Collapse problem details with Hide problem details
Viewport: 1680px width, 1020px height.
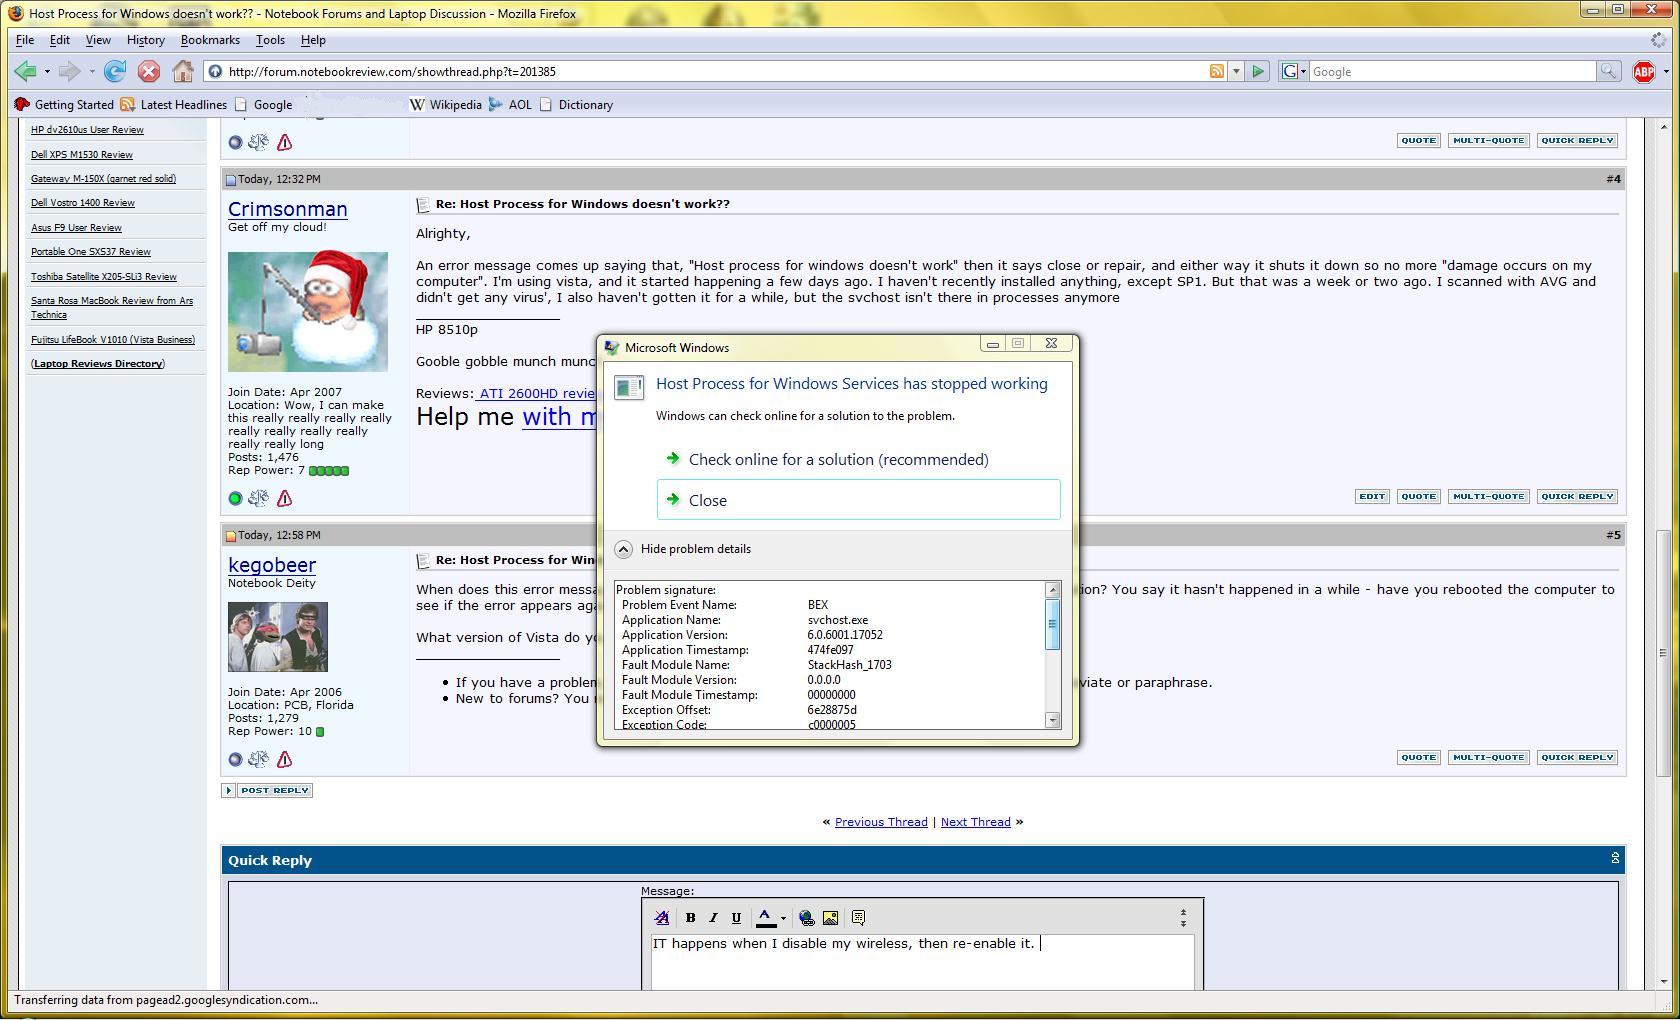[x=683, y=549]
